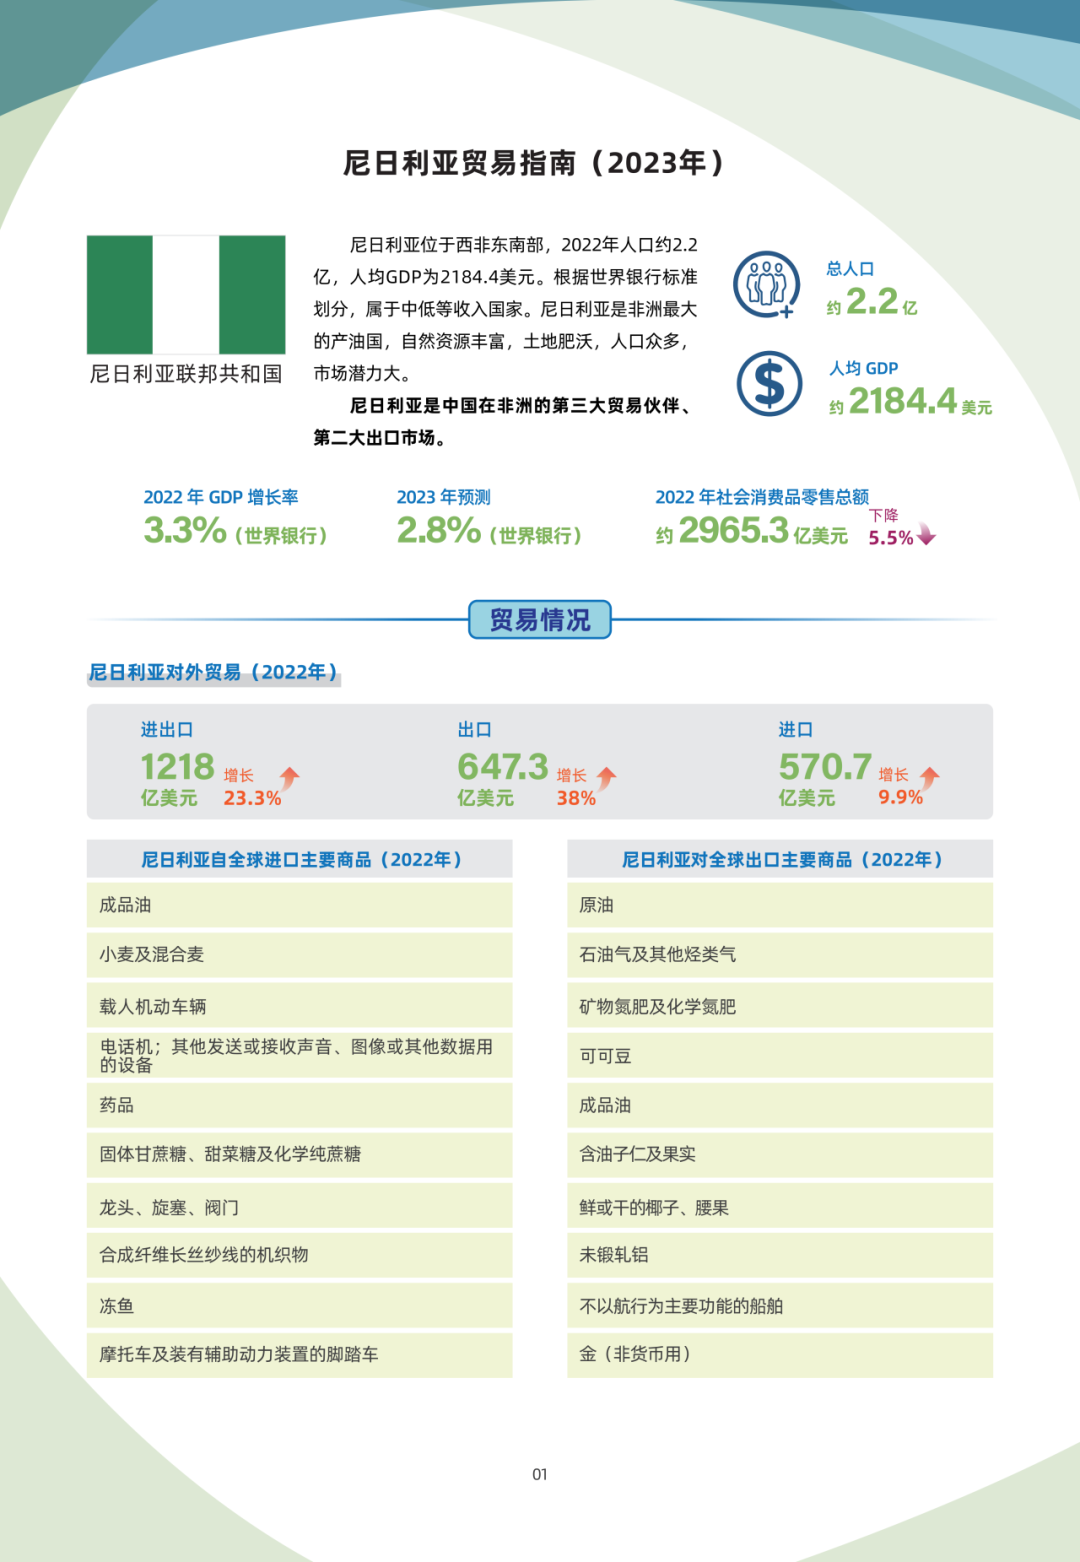Click the row 合成纤维长丝纱线的机织物
The width and height of the screenshot is (1080, 1562).
click(300, 1255)
